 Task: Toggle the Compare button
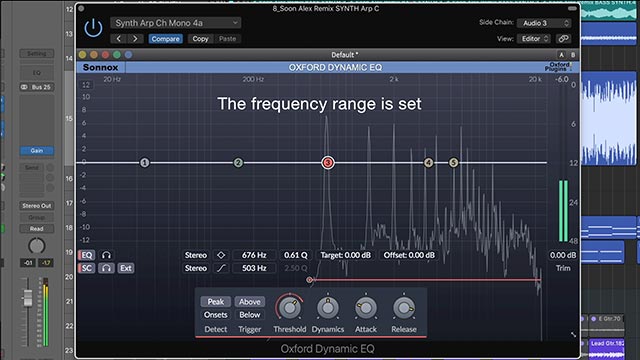coord(165,39)
